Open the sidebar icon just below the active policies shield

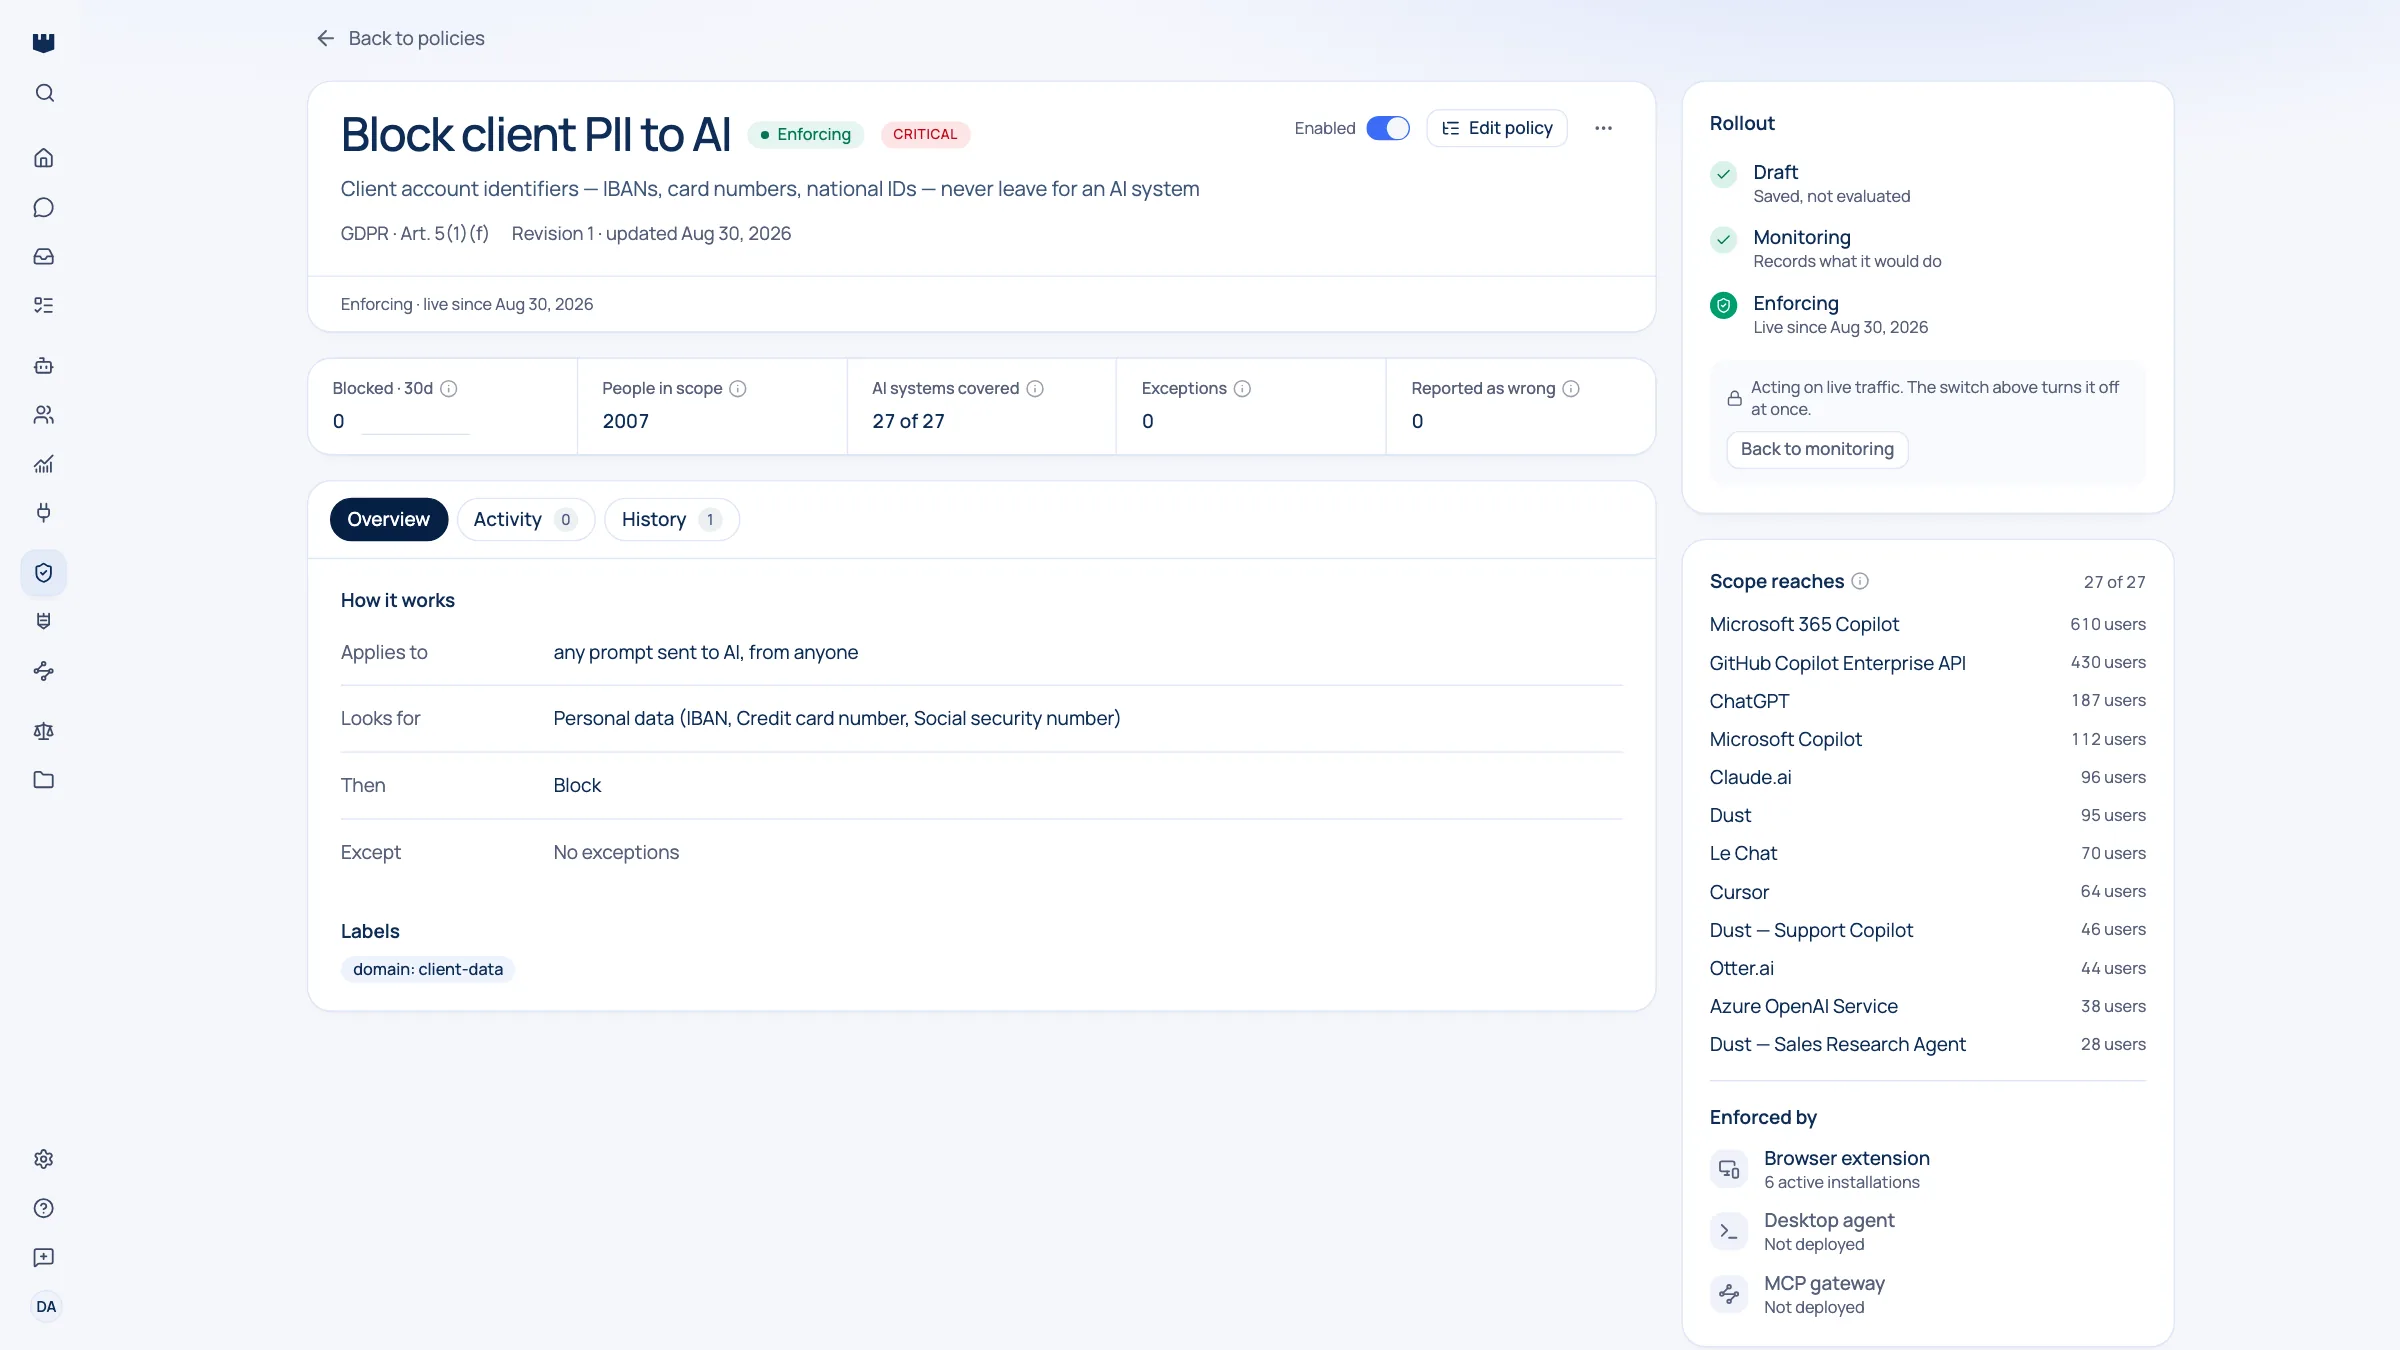tap(44, 622)
